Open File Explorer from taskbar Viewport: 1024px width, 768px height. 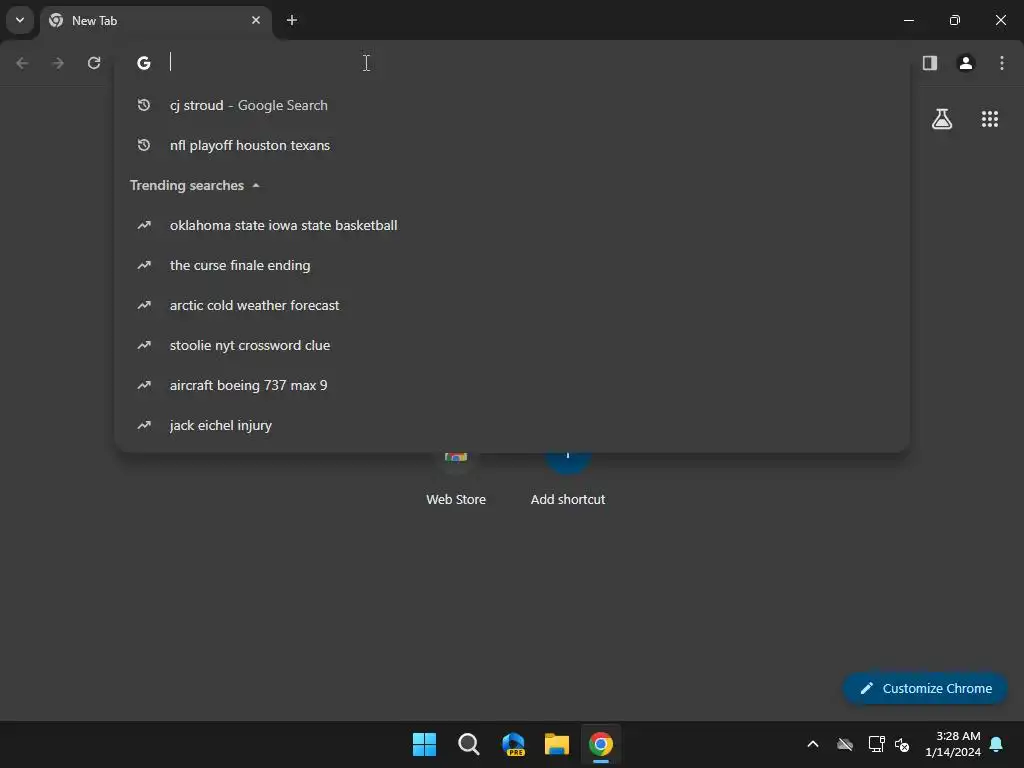(557, 744)
